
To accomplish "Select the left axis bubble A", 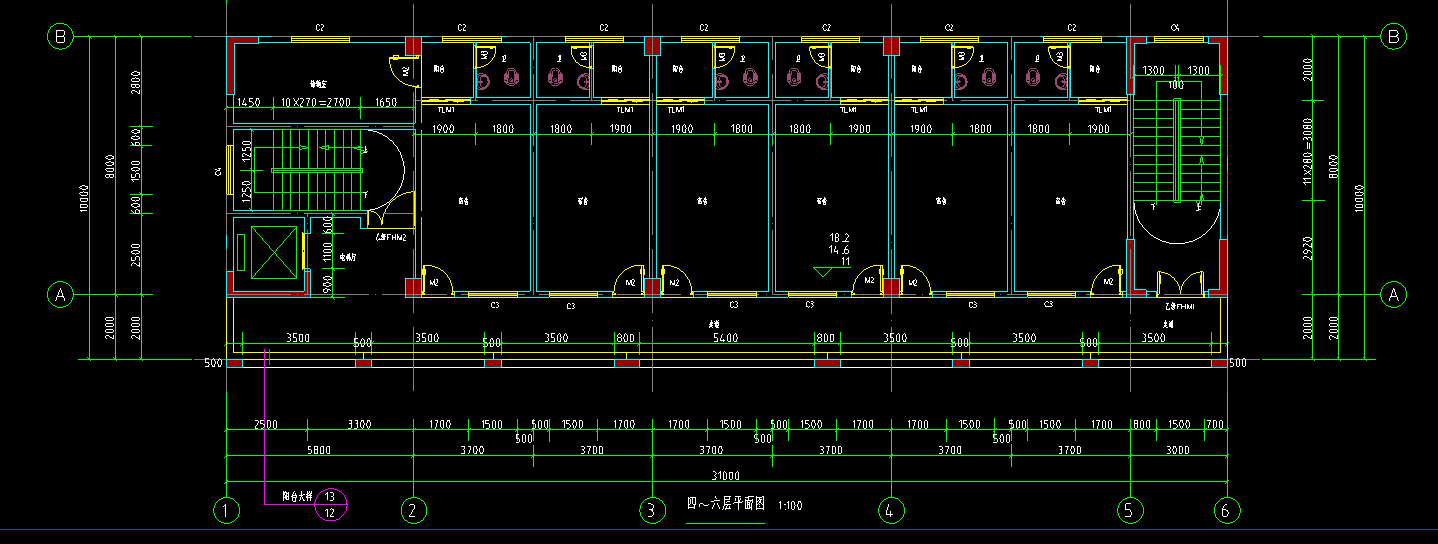I will click(x=61, y=295).
